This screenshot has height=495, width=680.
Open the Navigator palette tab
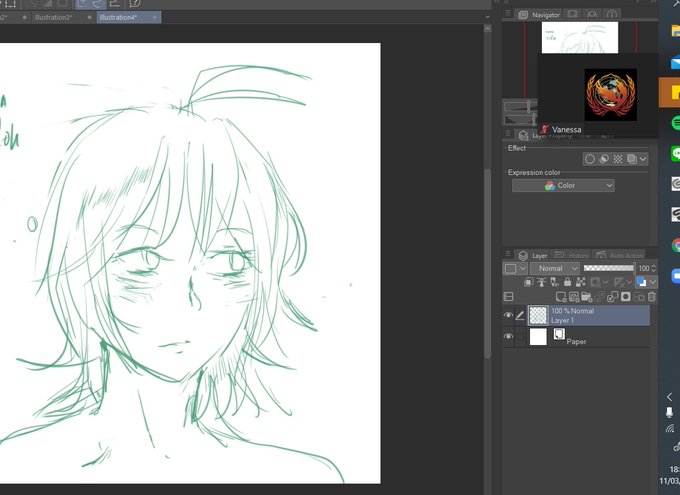click(539, 15)
